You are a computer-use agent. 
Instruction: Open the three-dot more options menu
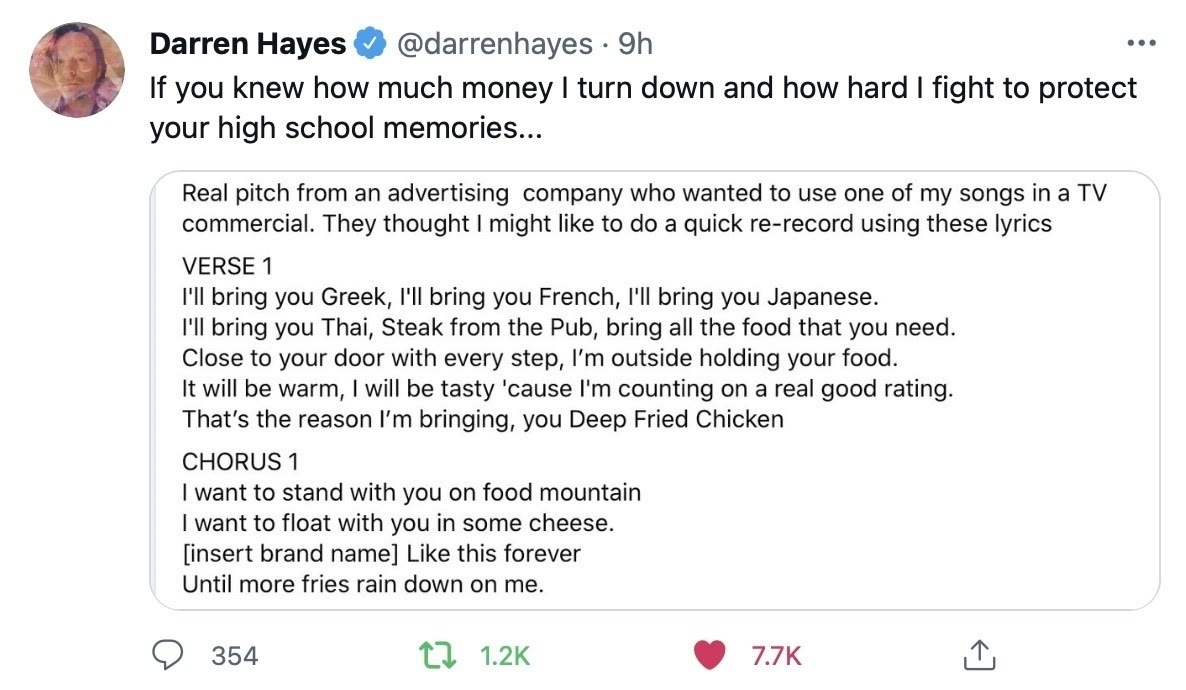[x=1140, y=44]
